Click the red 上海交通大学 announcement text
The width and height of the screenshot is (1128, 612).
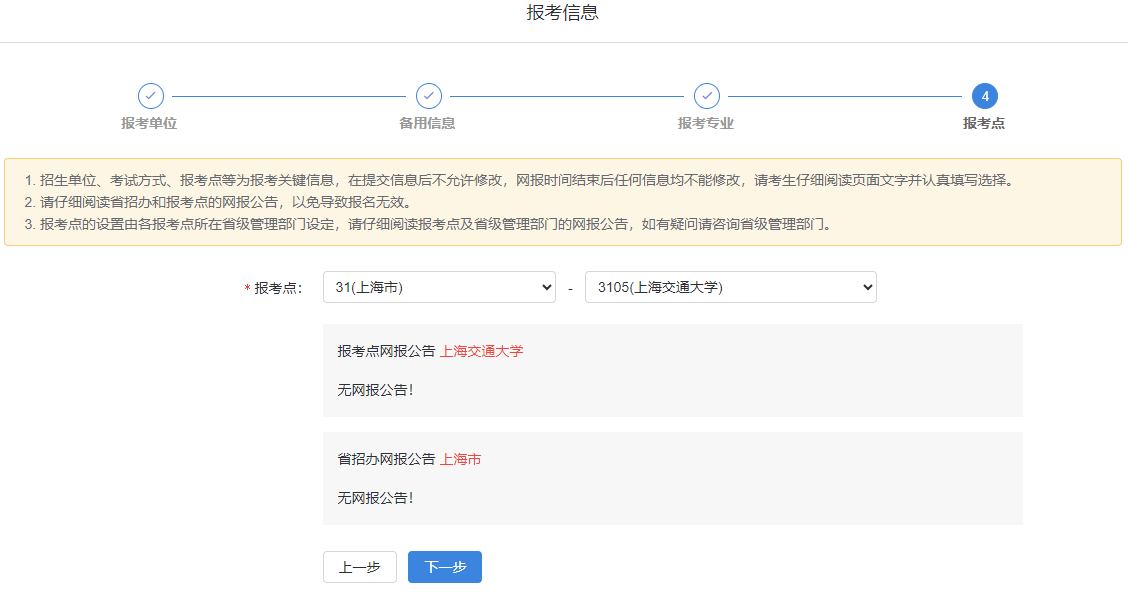[x=481, y=351]
